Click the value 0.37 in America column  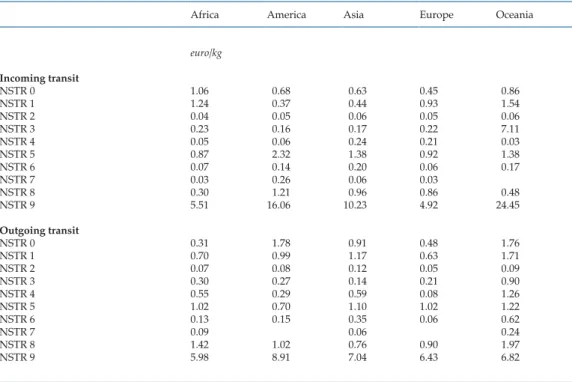click(281, 104)
